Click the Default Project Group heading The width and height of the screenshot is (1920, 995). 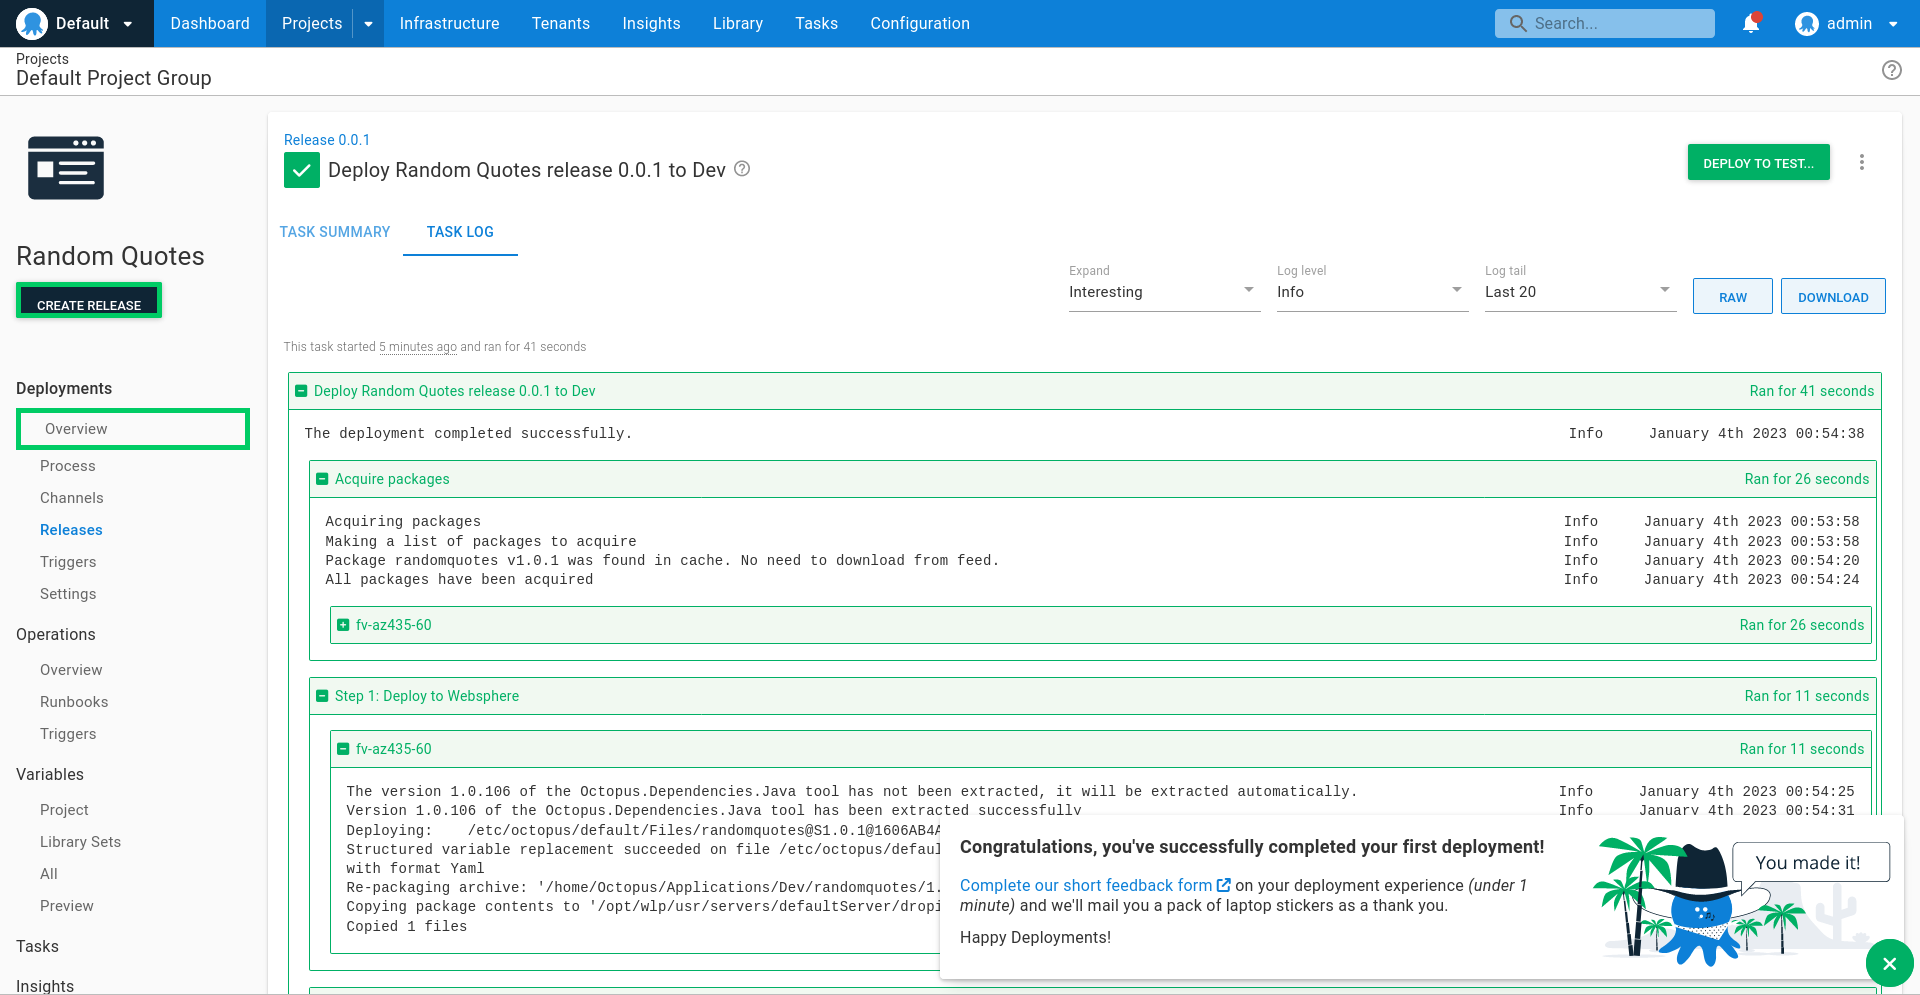tap(114, 78)
